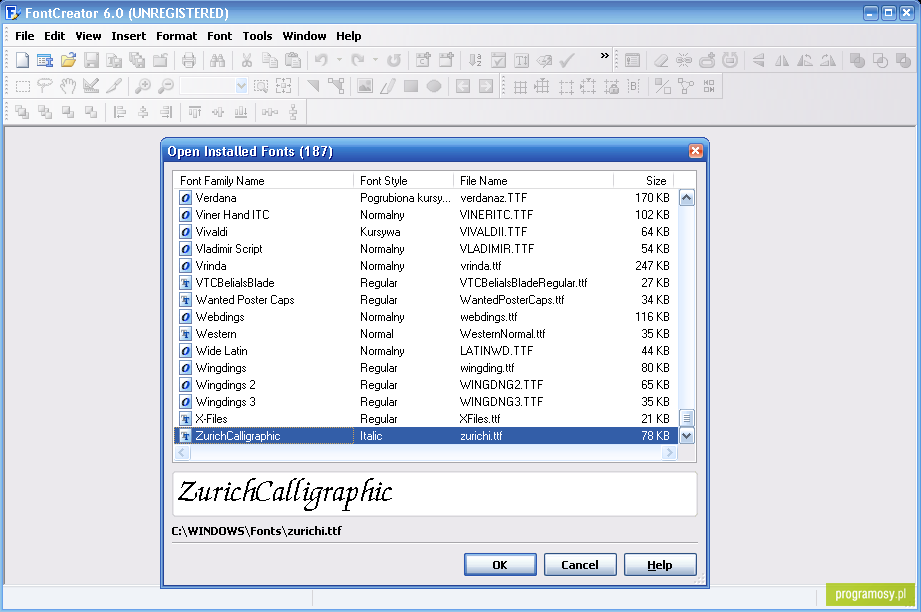921x612 pixels.
Task: Open the File menu
Action: click(25, 36)
